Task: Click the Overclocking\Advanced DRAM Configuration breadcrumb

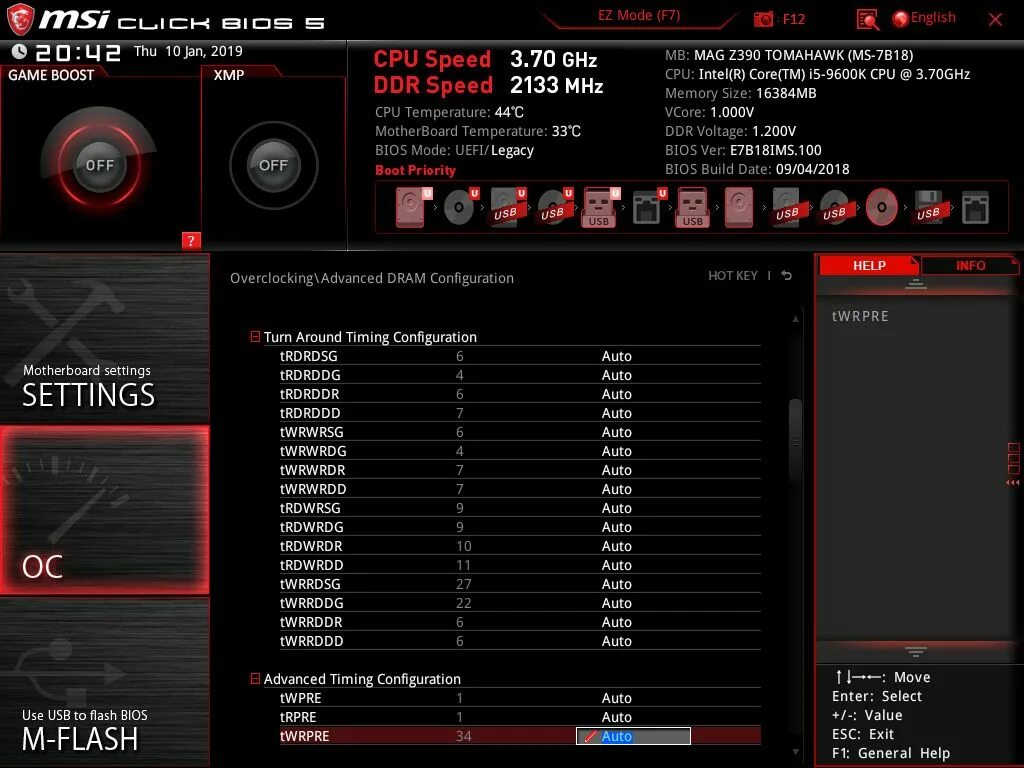Action: pos(372,278)
